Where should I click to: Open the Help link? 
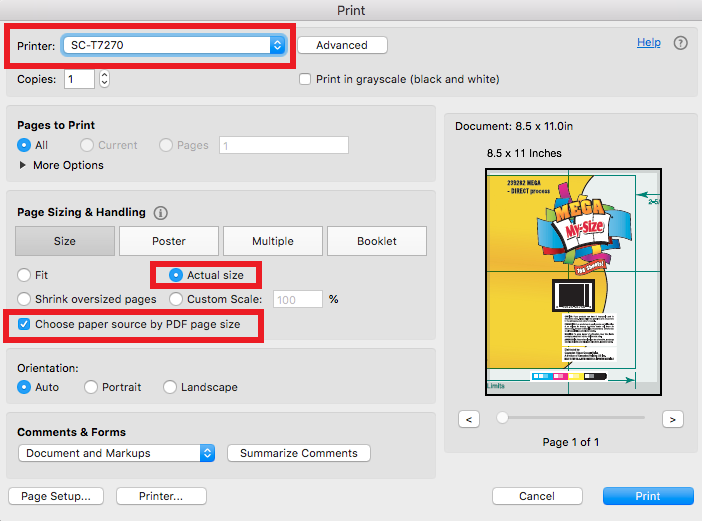pos(649,43)
